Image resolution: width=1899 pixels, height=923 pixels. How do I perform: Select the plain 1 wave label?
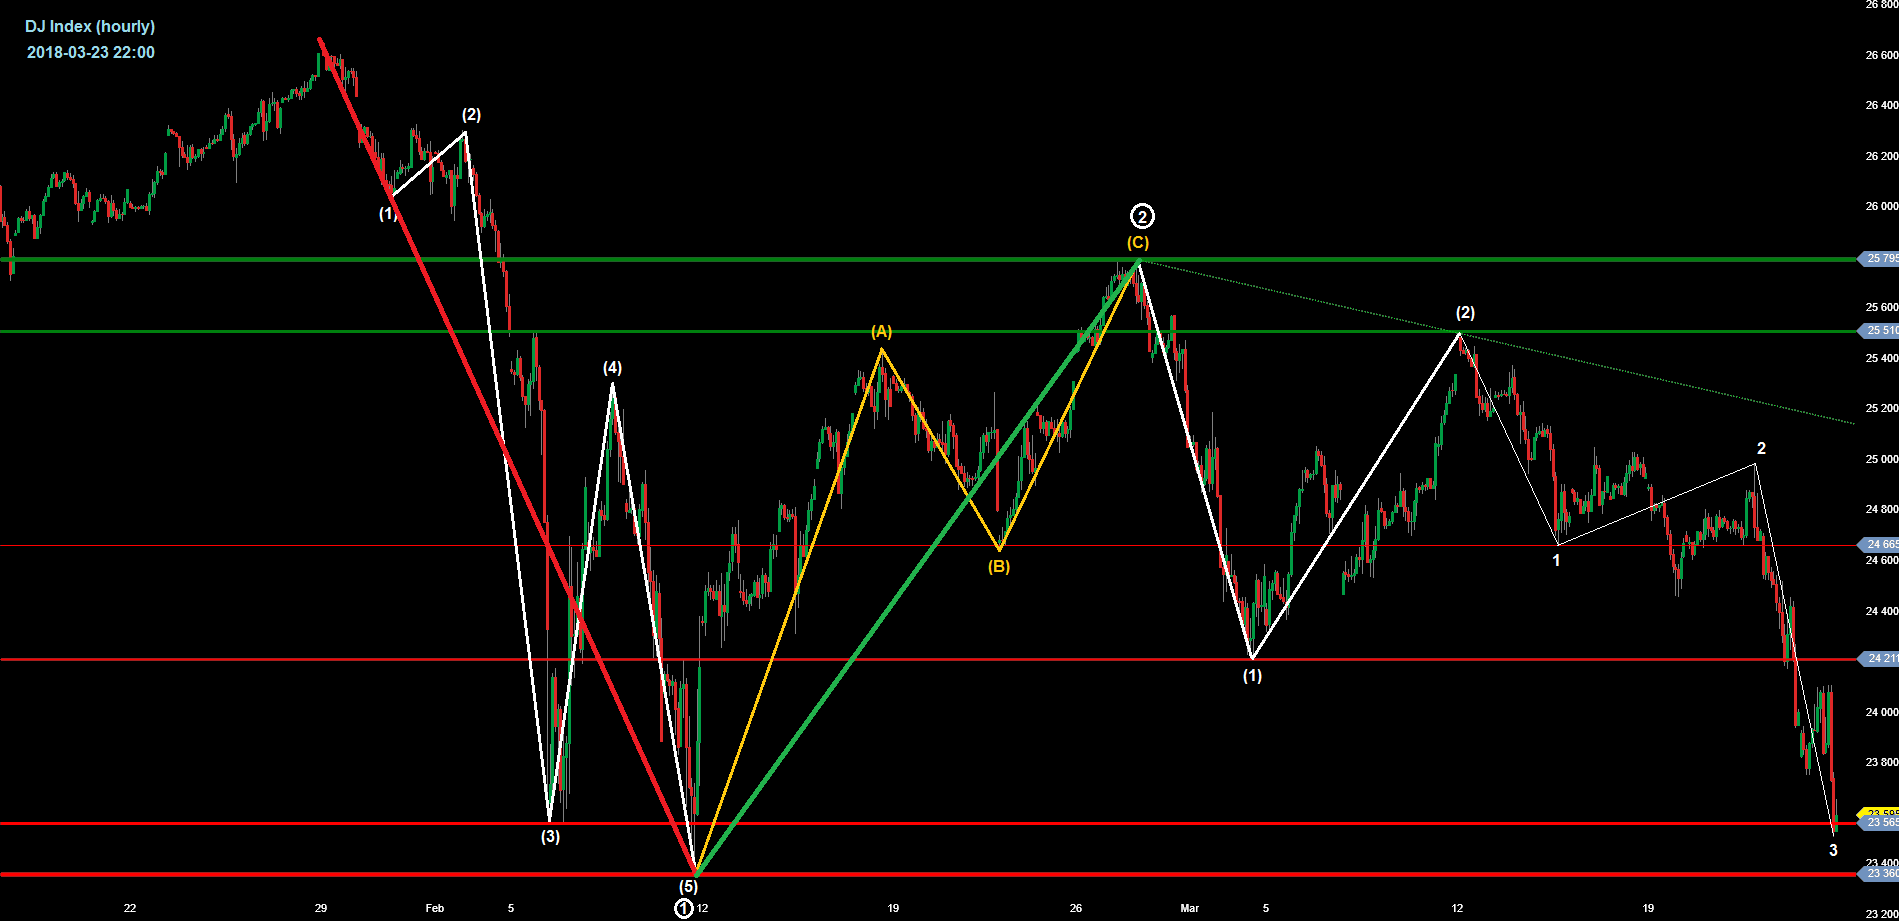click(1556, 561)
